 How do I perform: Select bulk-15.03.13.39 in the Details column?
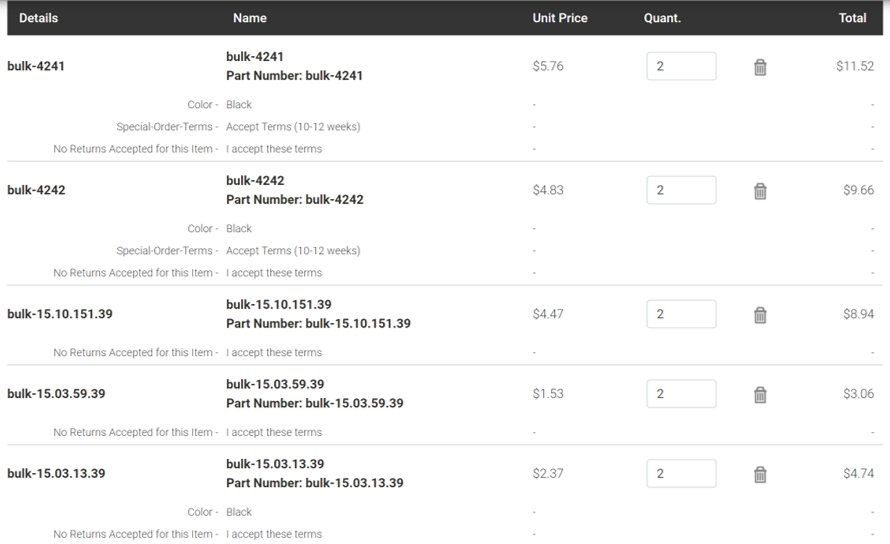point(56,473)
